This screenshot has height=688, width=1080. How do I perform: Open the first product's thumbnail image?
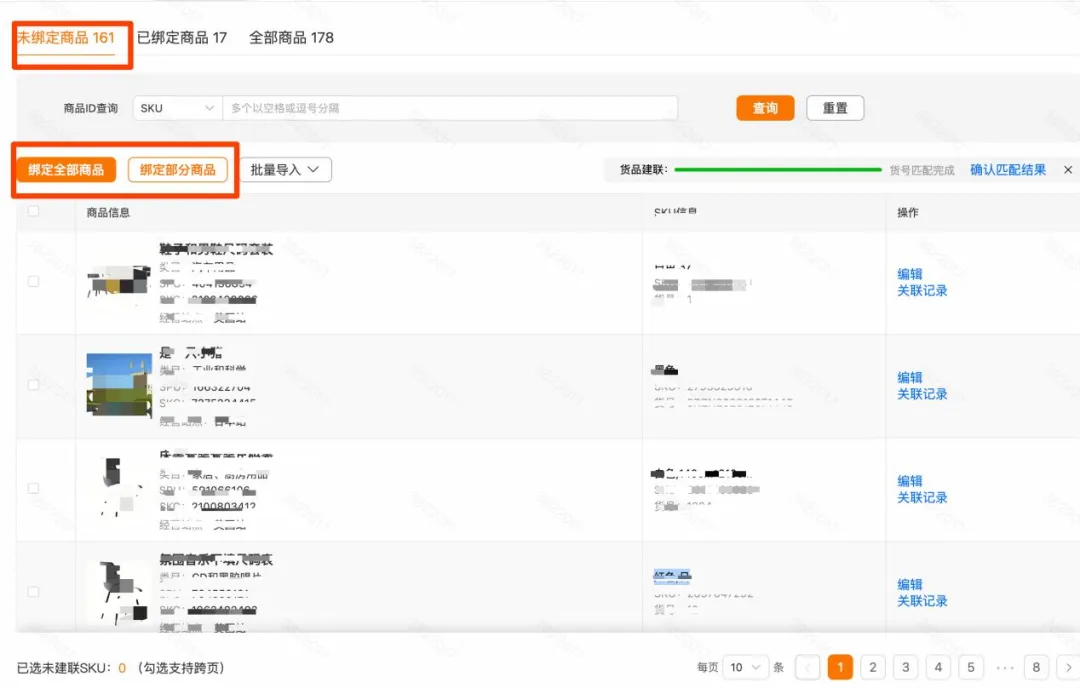pyautogui.click(x=119, y=282)
